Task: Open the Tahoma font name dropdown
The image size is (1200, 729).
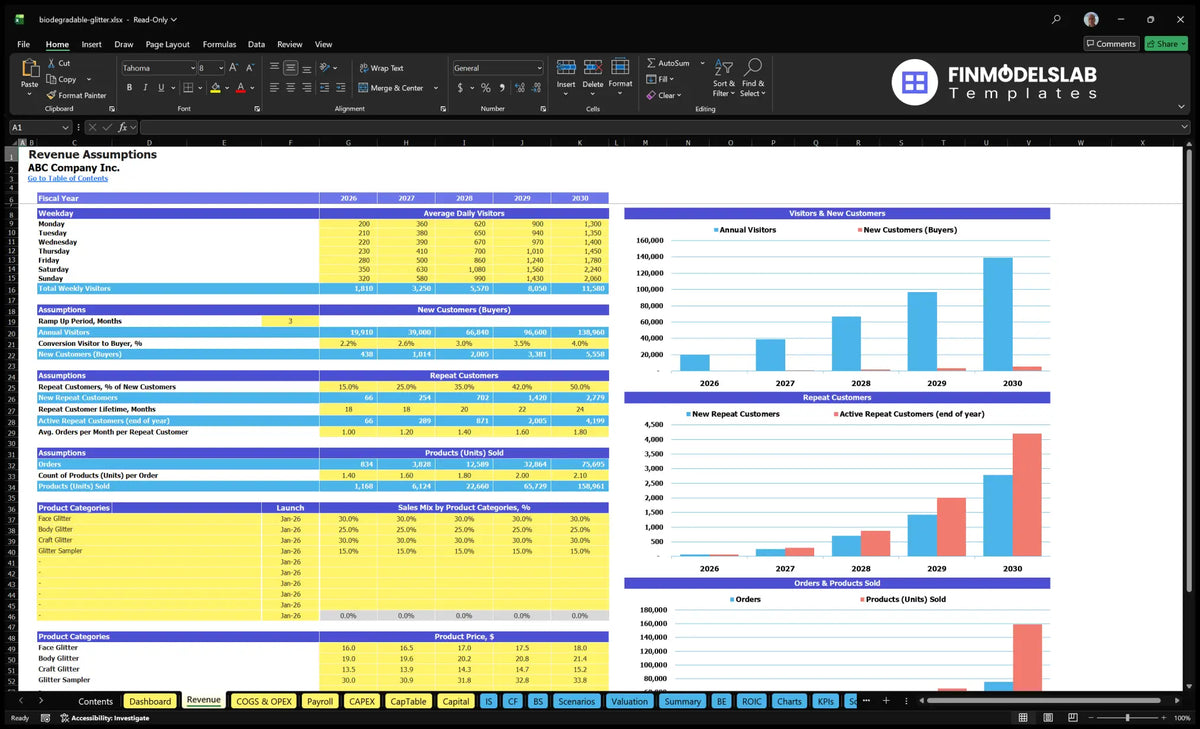Action: [x=191, y=68]
